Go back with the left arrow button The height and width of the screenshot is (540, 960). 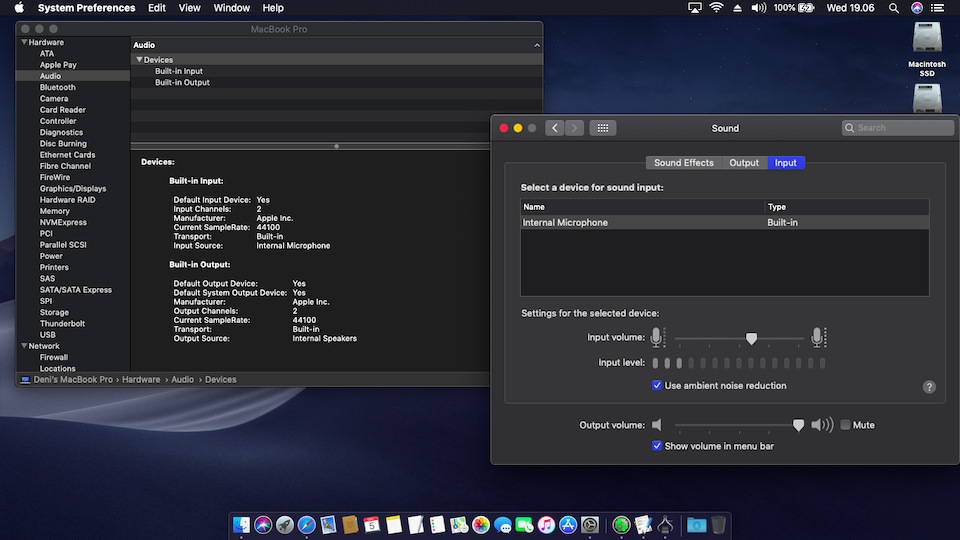point(555,128)
